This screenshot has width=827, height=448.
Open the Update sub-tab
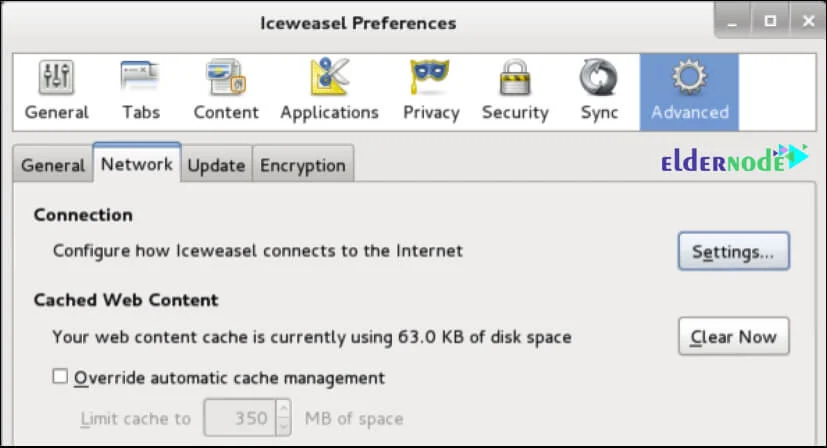pyautogui.click(x=216, y=165)
